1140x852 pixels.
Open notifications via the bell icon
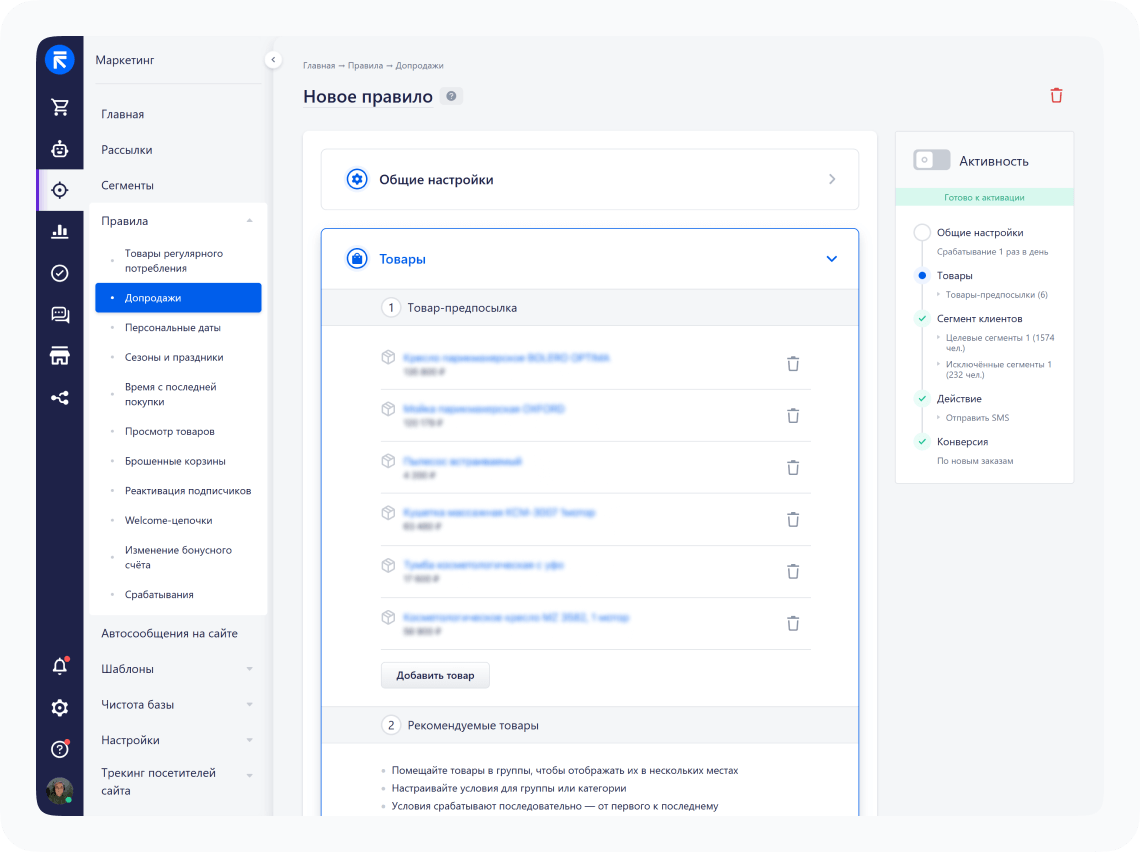[60, 665]
